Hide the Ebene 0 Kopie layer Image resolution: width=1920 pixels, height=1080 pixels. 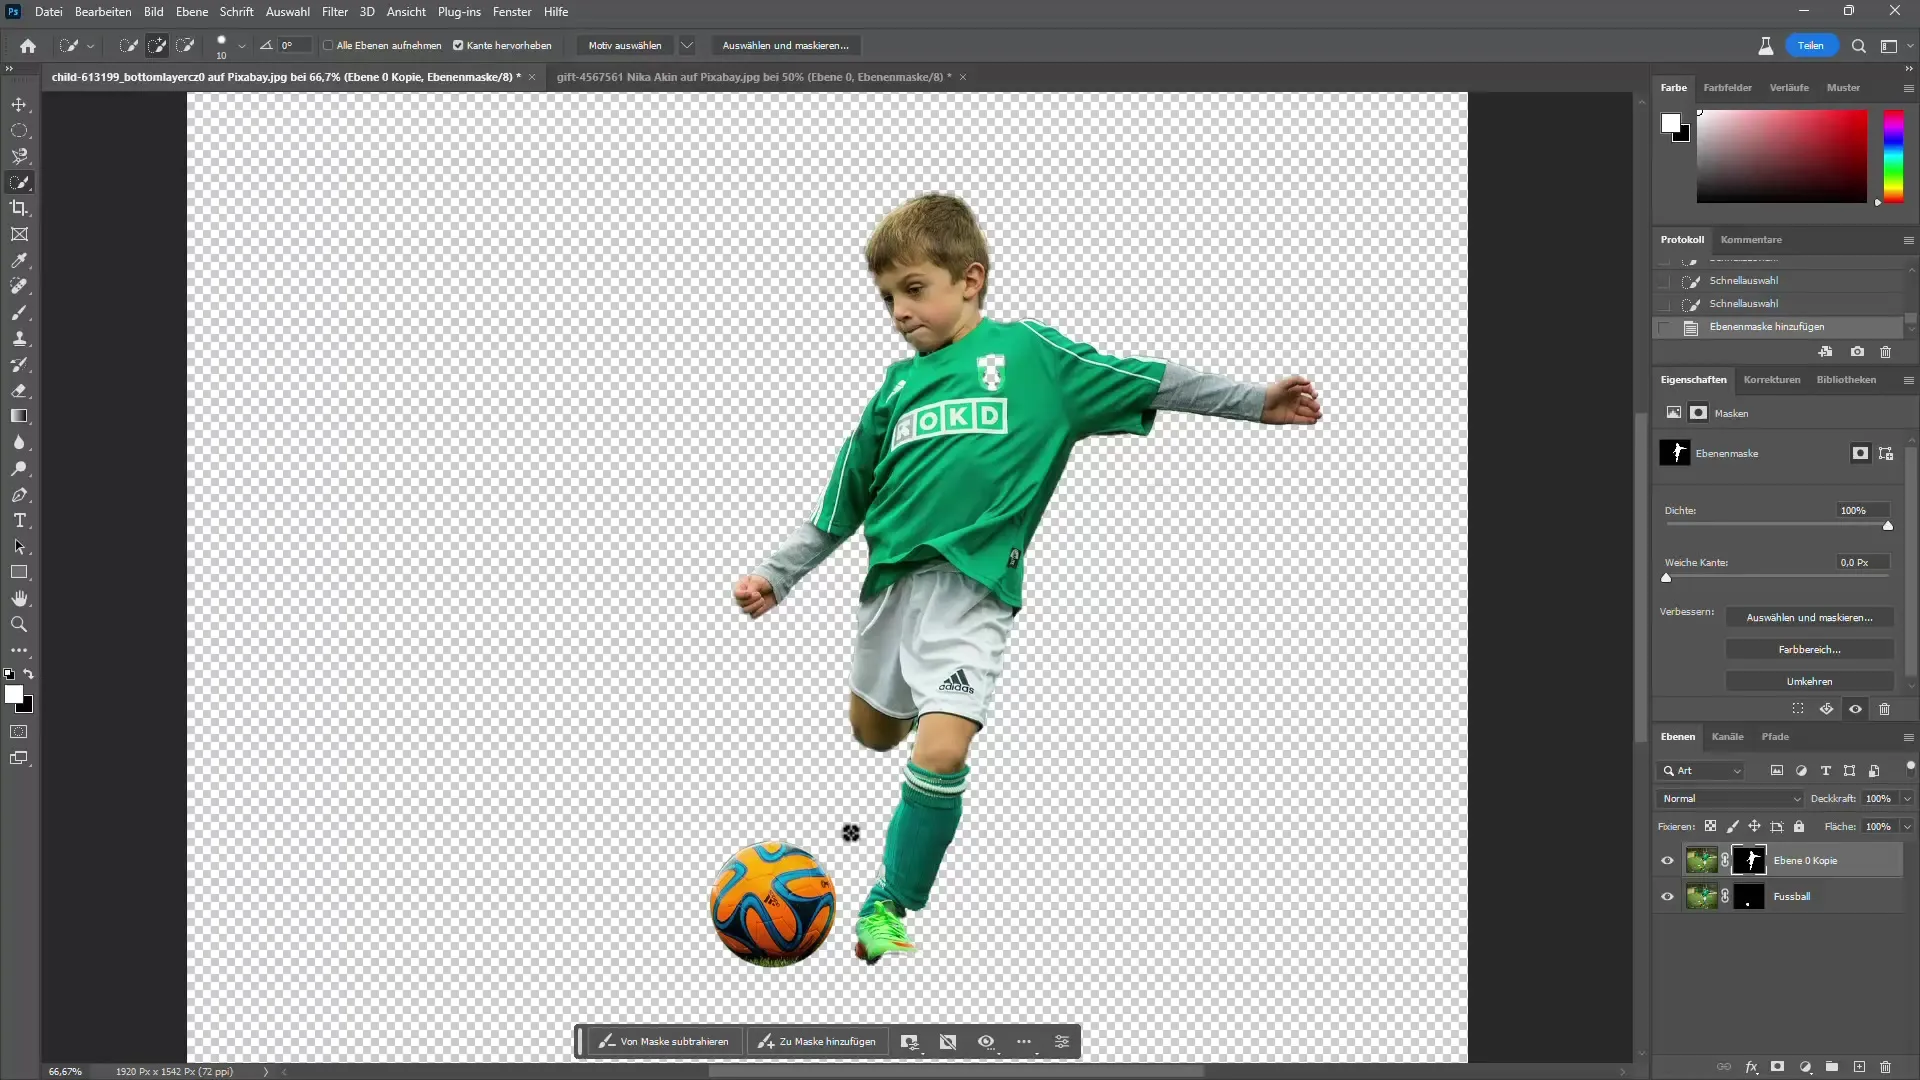tap(1667, 861)
